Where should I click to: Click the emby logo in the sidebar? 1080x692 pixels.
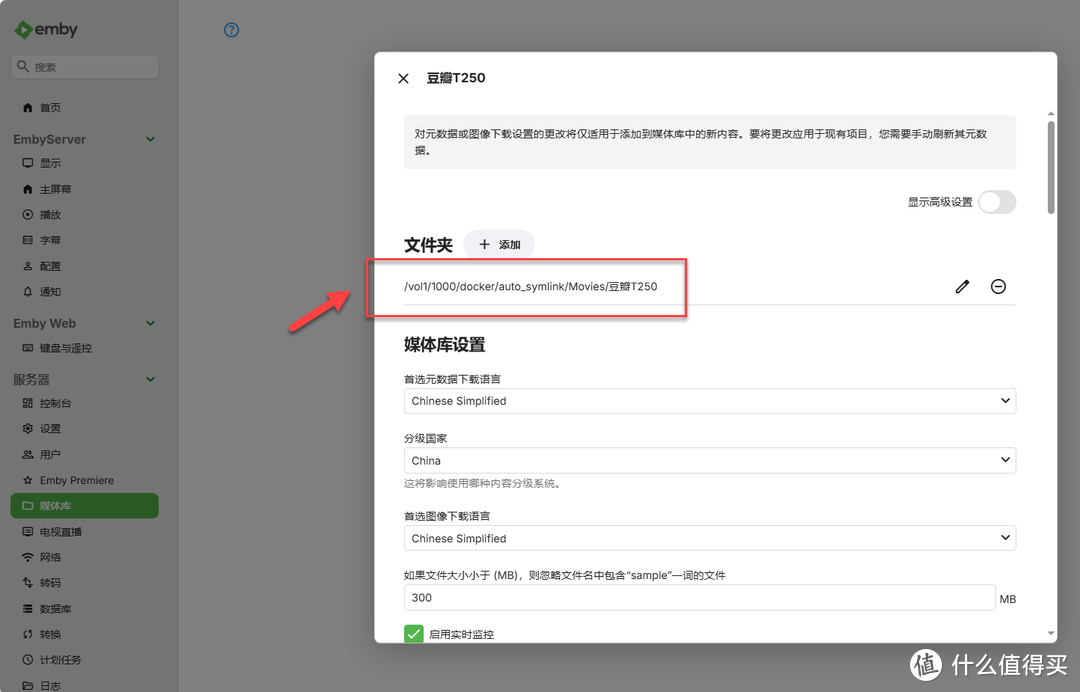pos(46,29)
